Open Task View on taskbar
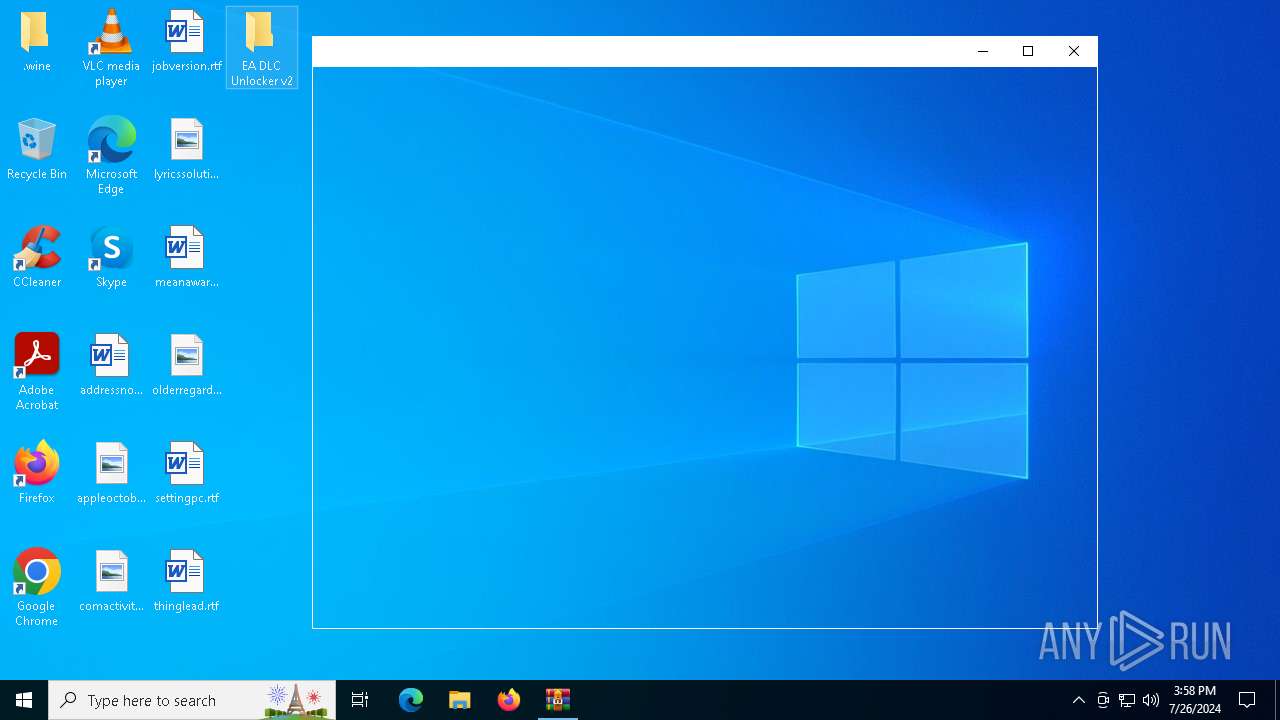The height and width of the screenshot is (720, 1280). (360, 700)
